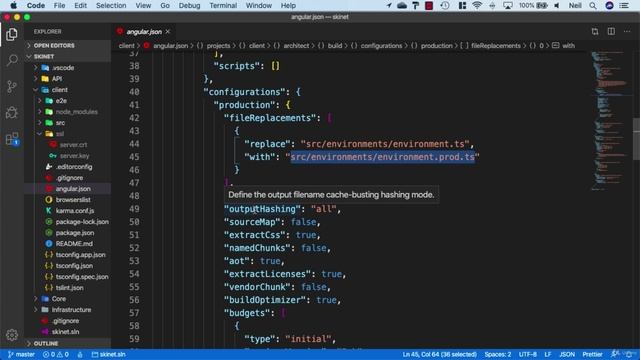Open Source Control view
The image size is (640, 360).
[x=12, y=86]
